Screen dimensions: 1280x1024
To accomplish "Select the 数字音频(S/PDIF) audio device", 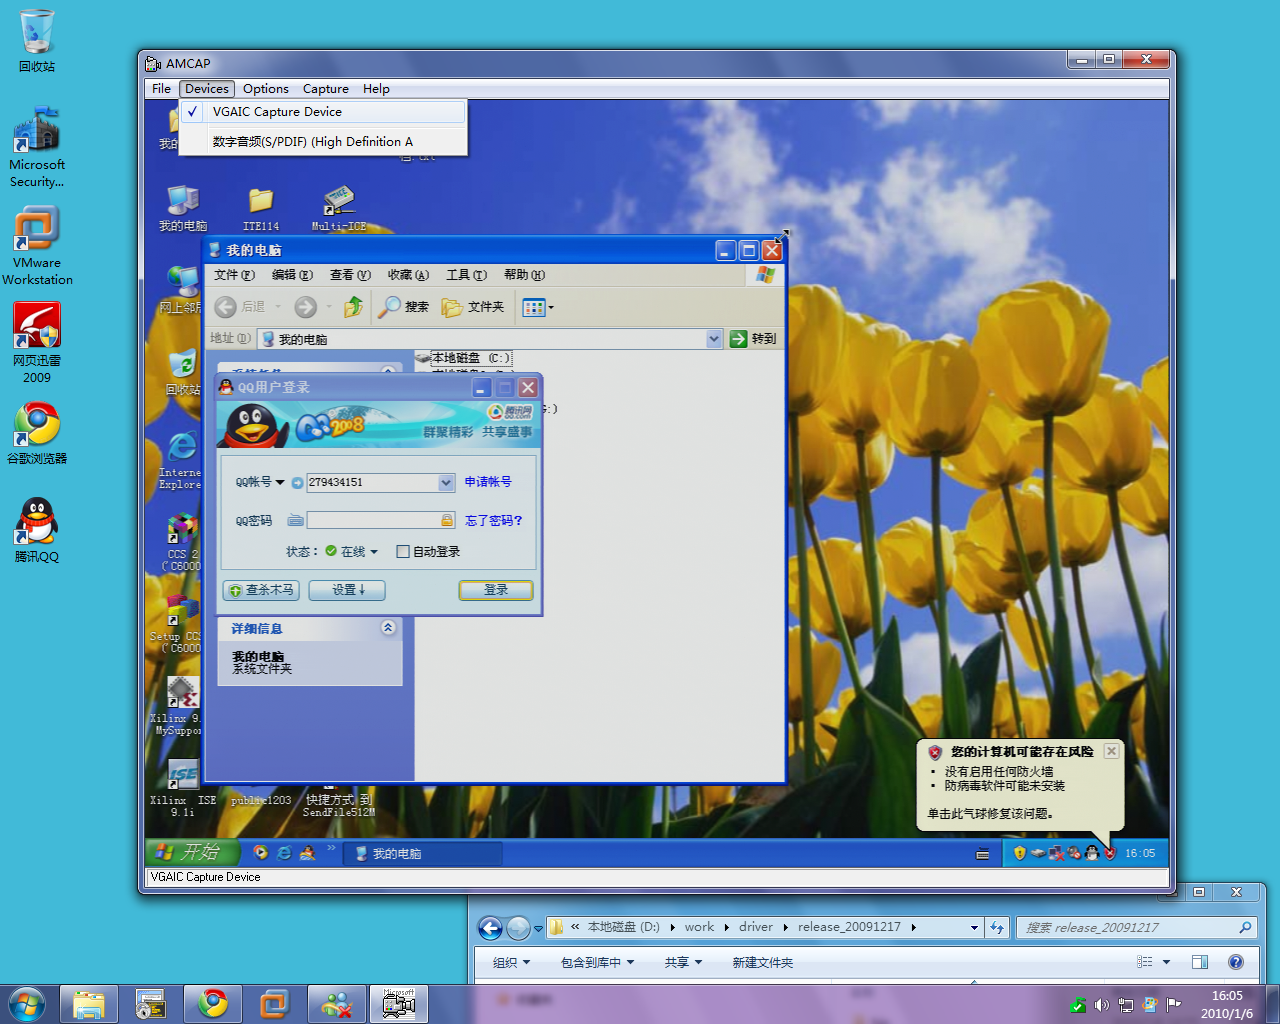I will click(322, 142).
